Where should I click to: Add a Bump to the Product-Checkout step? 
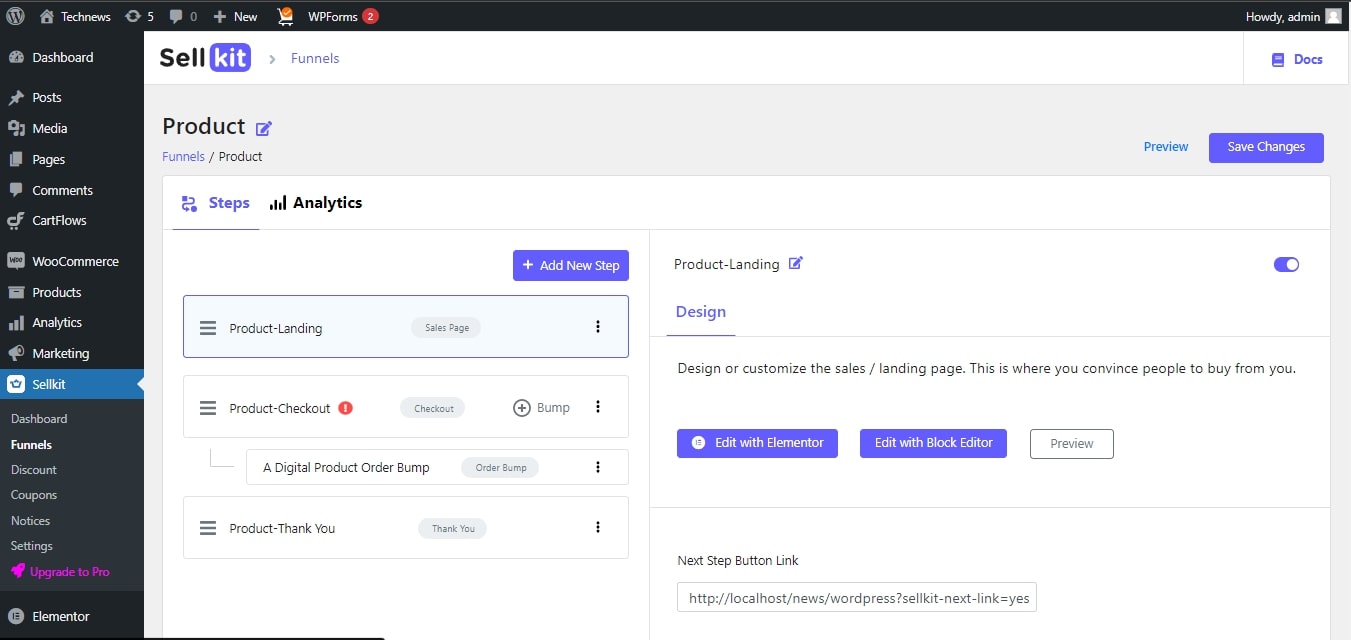point(541,408)
